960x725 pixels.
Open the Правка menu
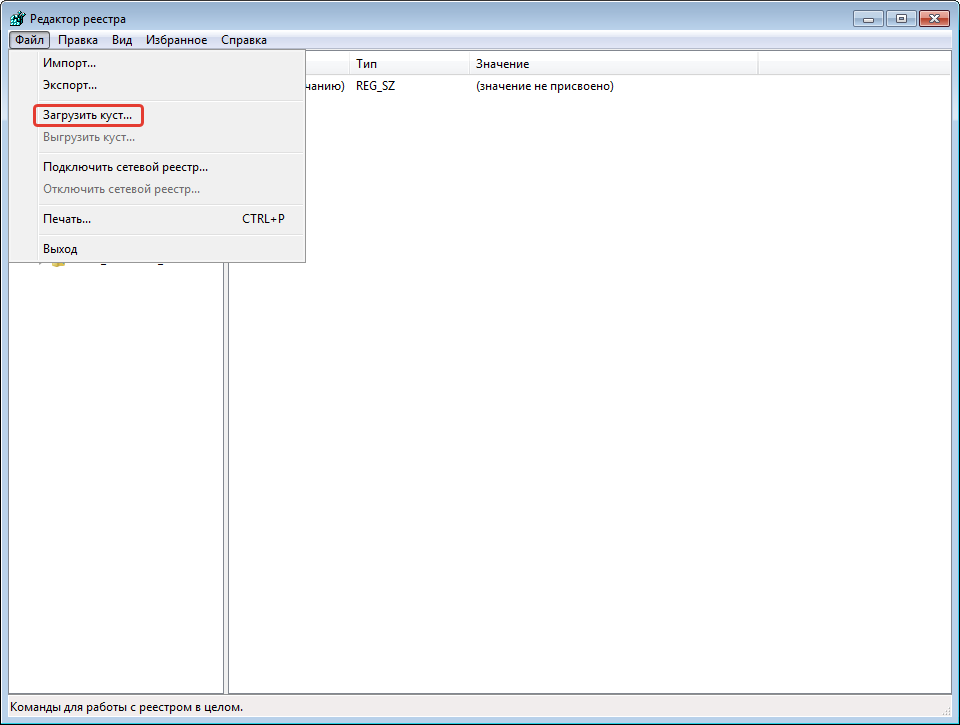(x=78, y=40)
